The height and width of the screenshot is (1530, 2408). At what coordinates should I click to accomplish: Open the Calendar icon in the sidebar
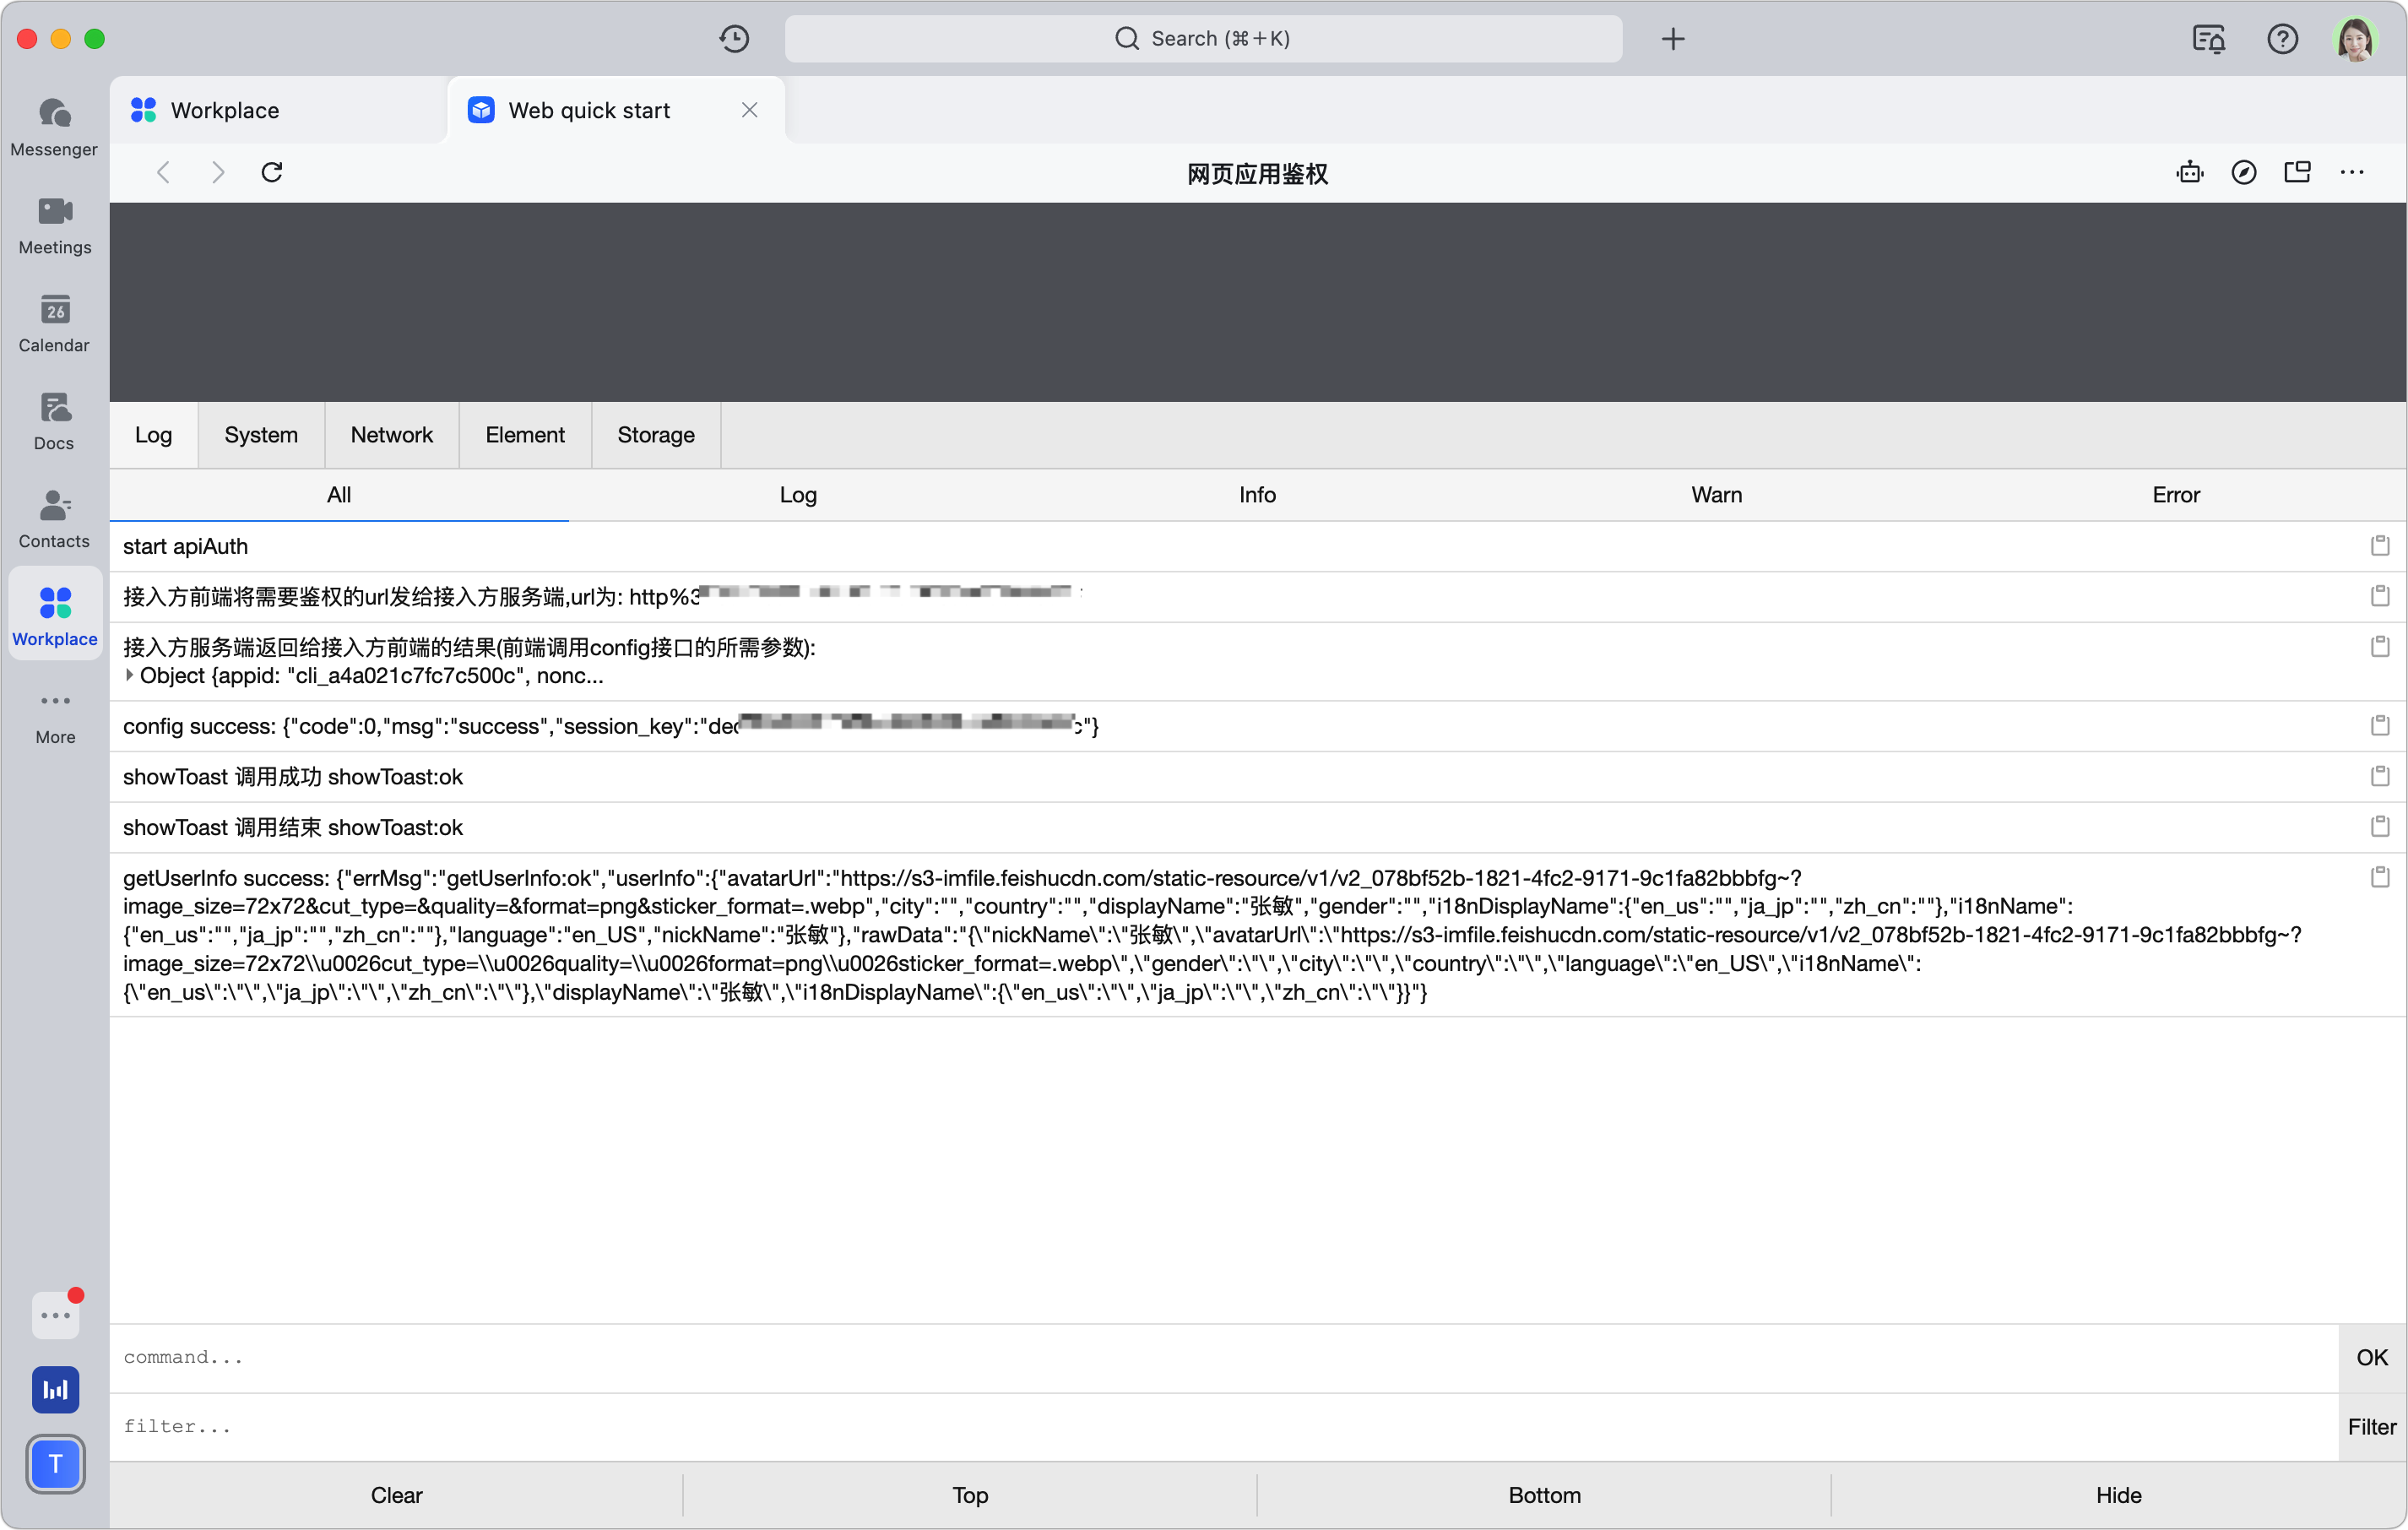point(54,322)
